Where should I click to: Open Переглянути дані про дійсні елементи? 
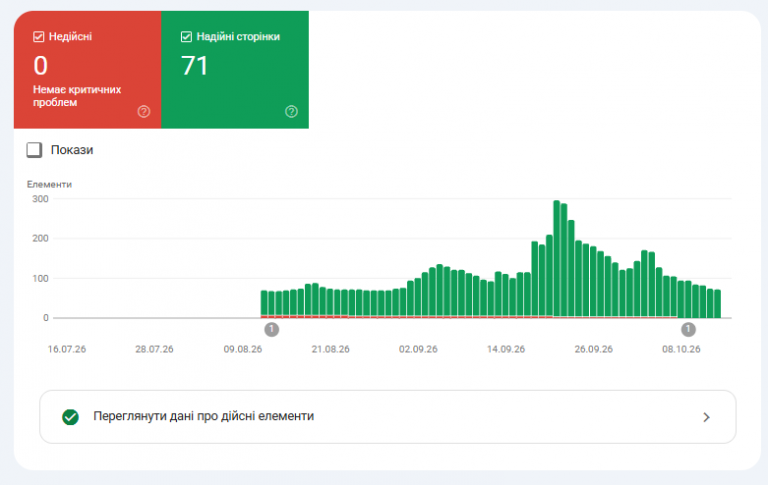coord(387,417)
